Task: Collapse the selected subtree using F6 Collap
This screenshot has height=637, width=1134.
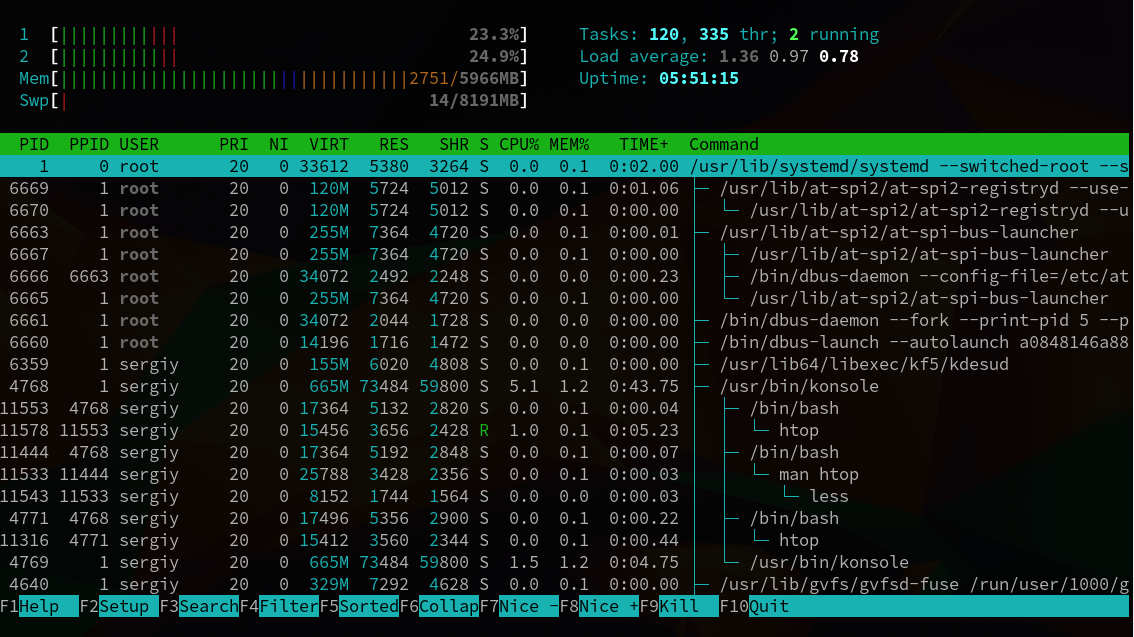Action: pos(439,606)
